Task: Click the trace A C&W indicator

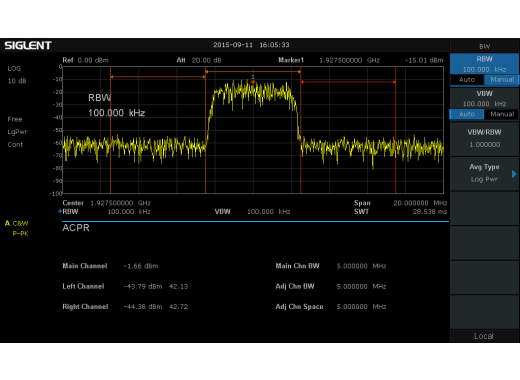Action: tap(17, 223)
